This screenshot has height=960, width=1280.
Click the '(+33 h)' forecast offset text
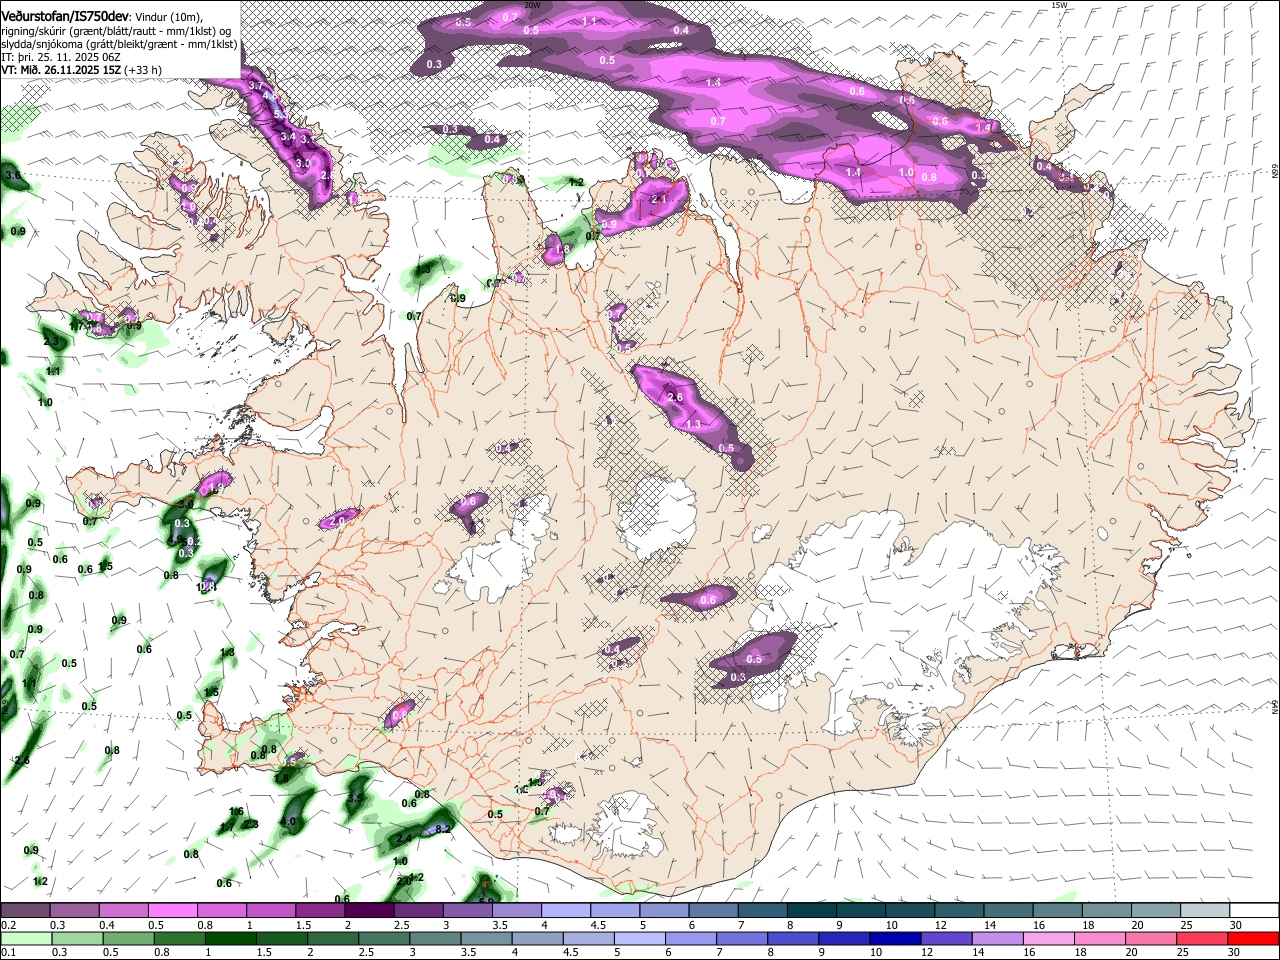(144, 70)
